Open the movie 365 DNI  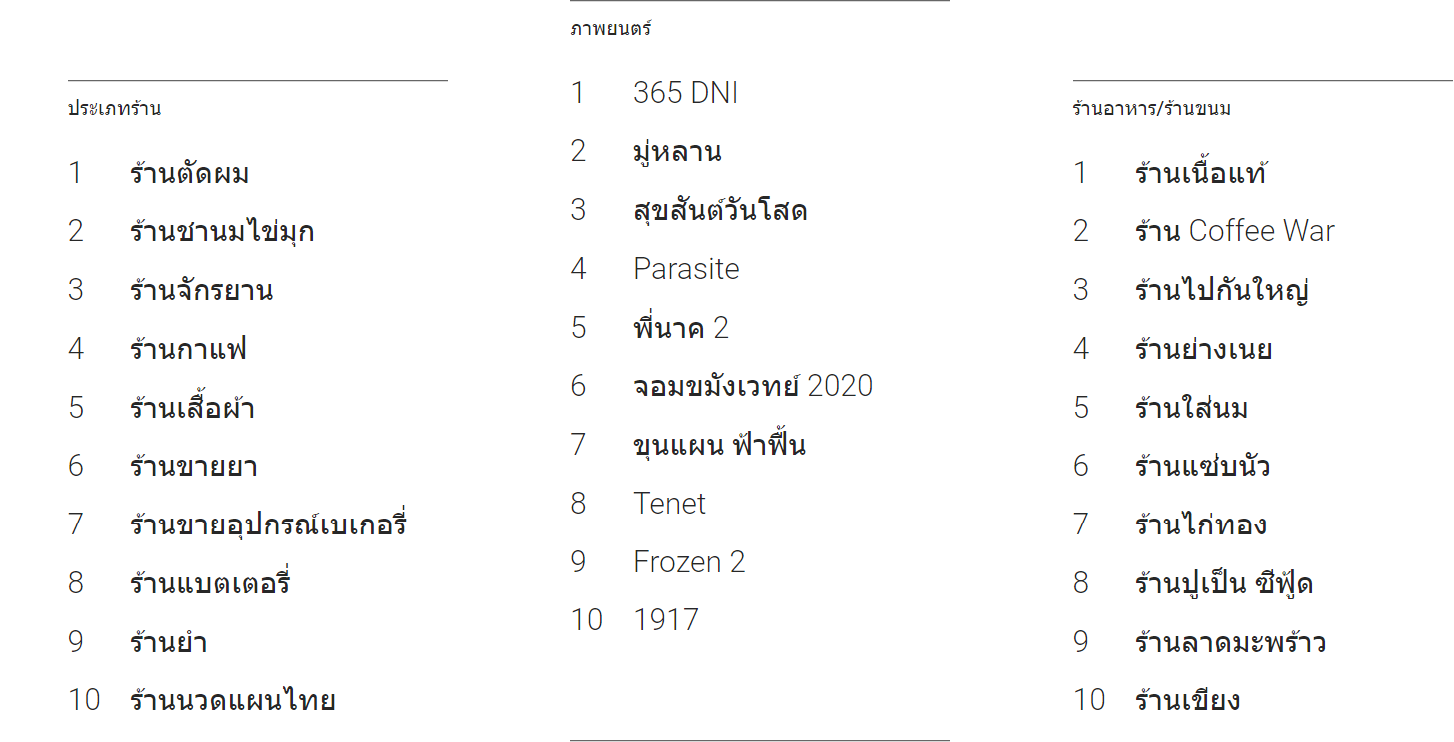tap(685, 93)
